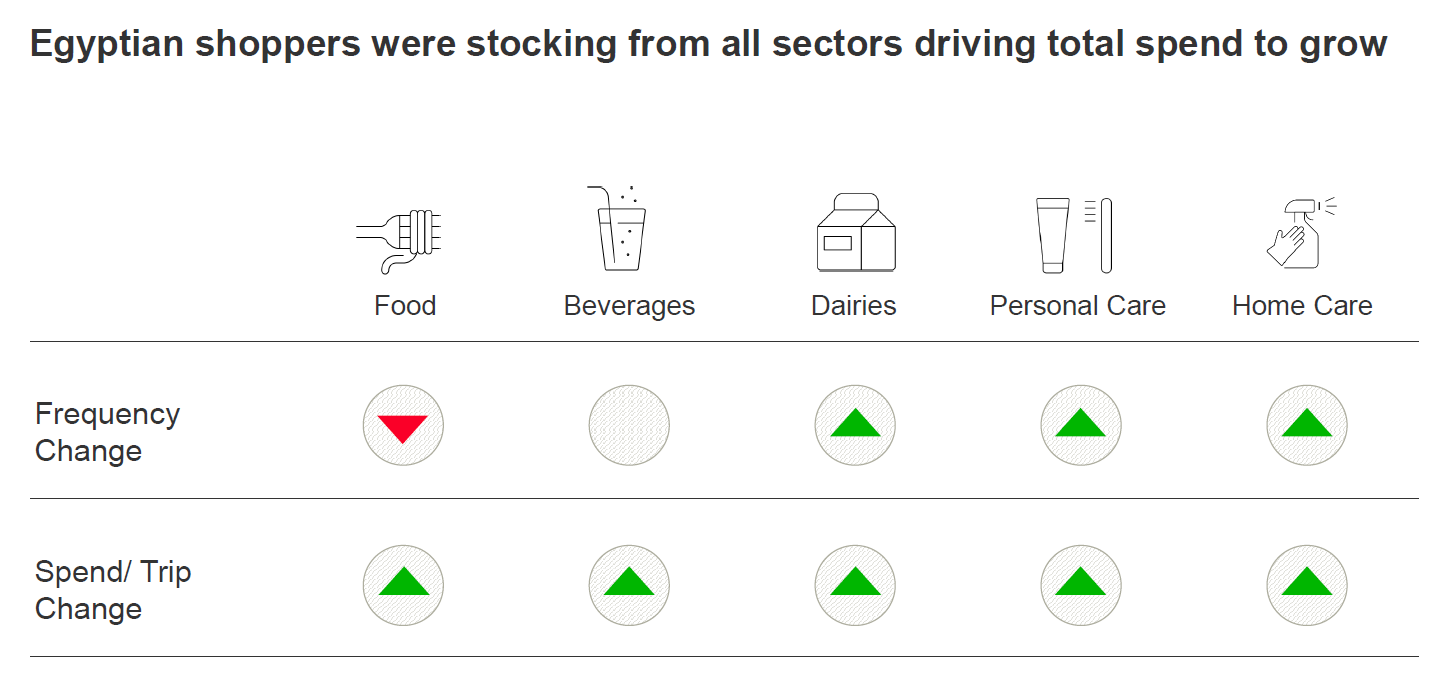Click the Dairies milk carton icon
The image size is (1439, 682).
(x=855, y=233)
